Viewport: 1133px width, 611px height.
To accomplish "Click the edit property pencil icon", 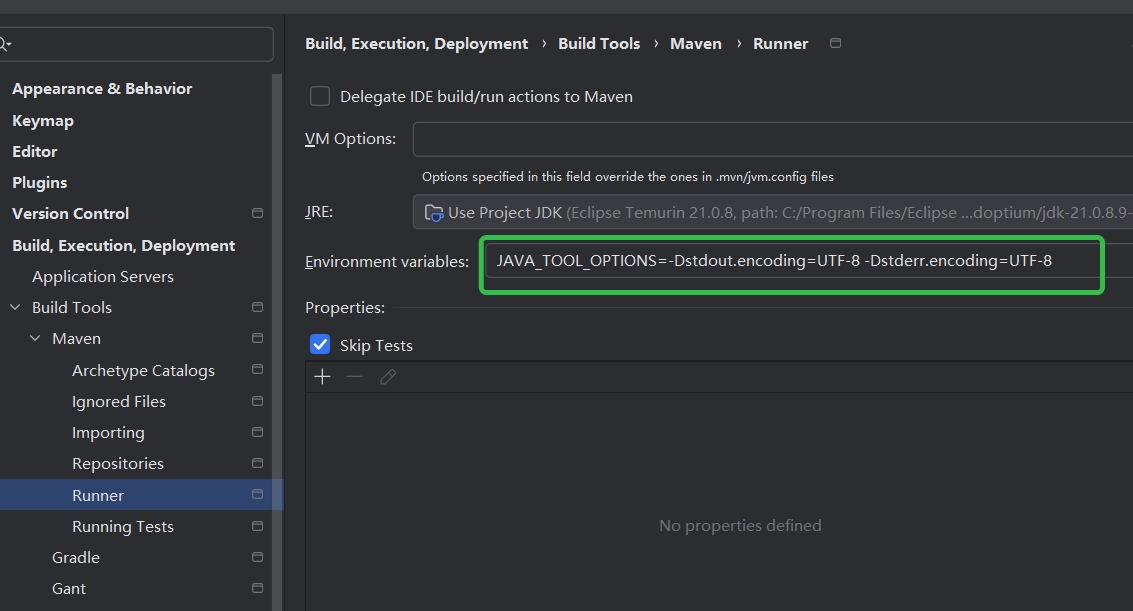I will pos(388,376).
